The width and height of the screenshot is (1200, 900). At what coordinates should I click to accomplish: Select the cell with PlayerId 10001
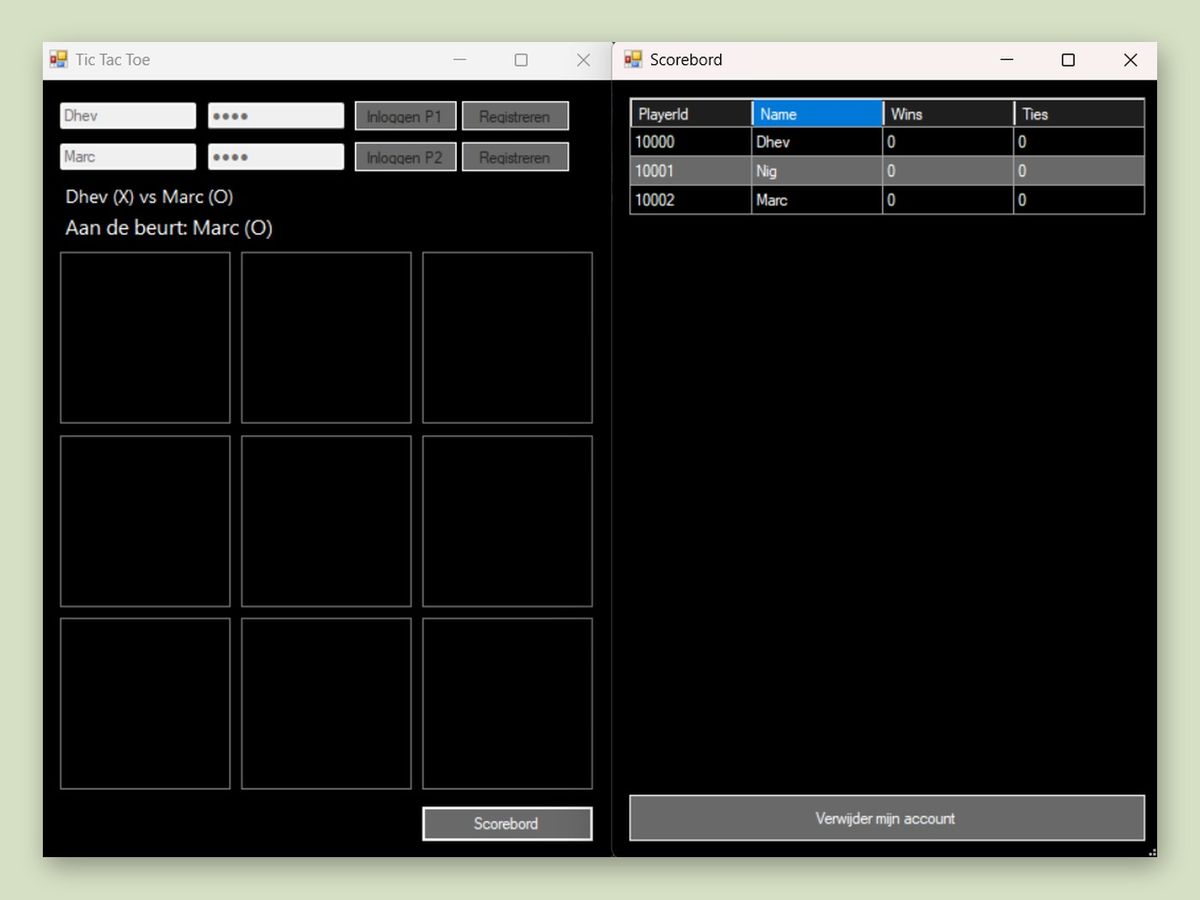click(x=691, y=171)
